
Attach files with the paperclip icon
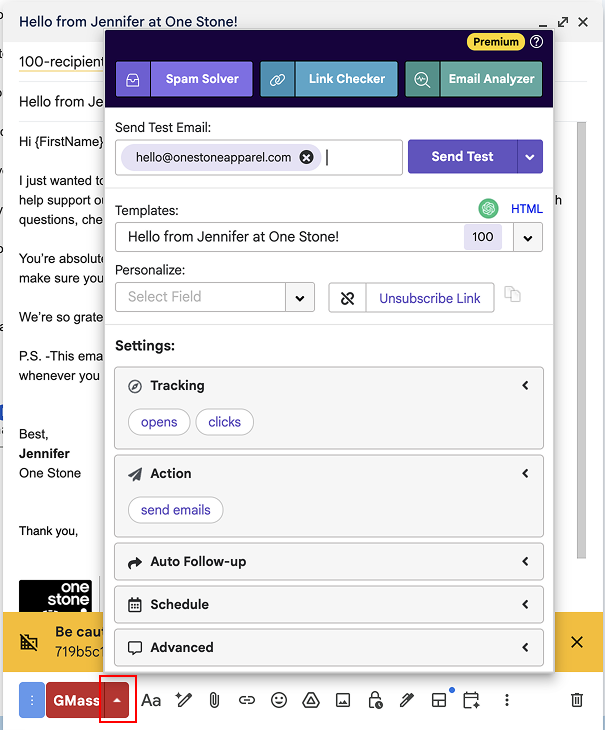tap(214, 700)
